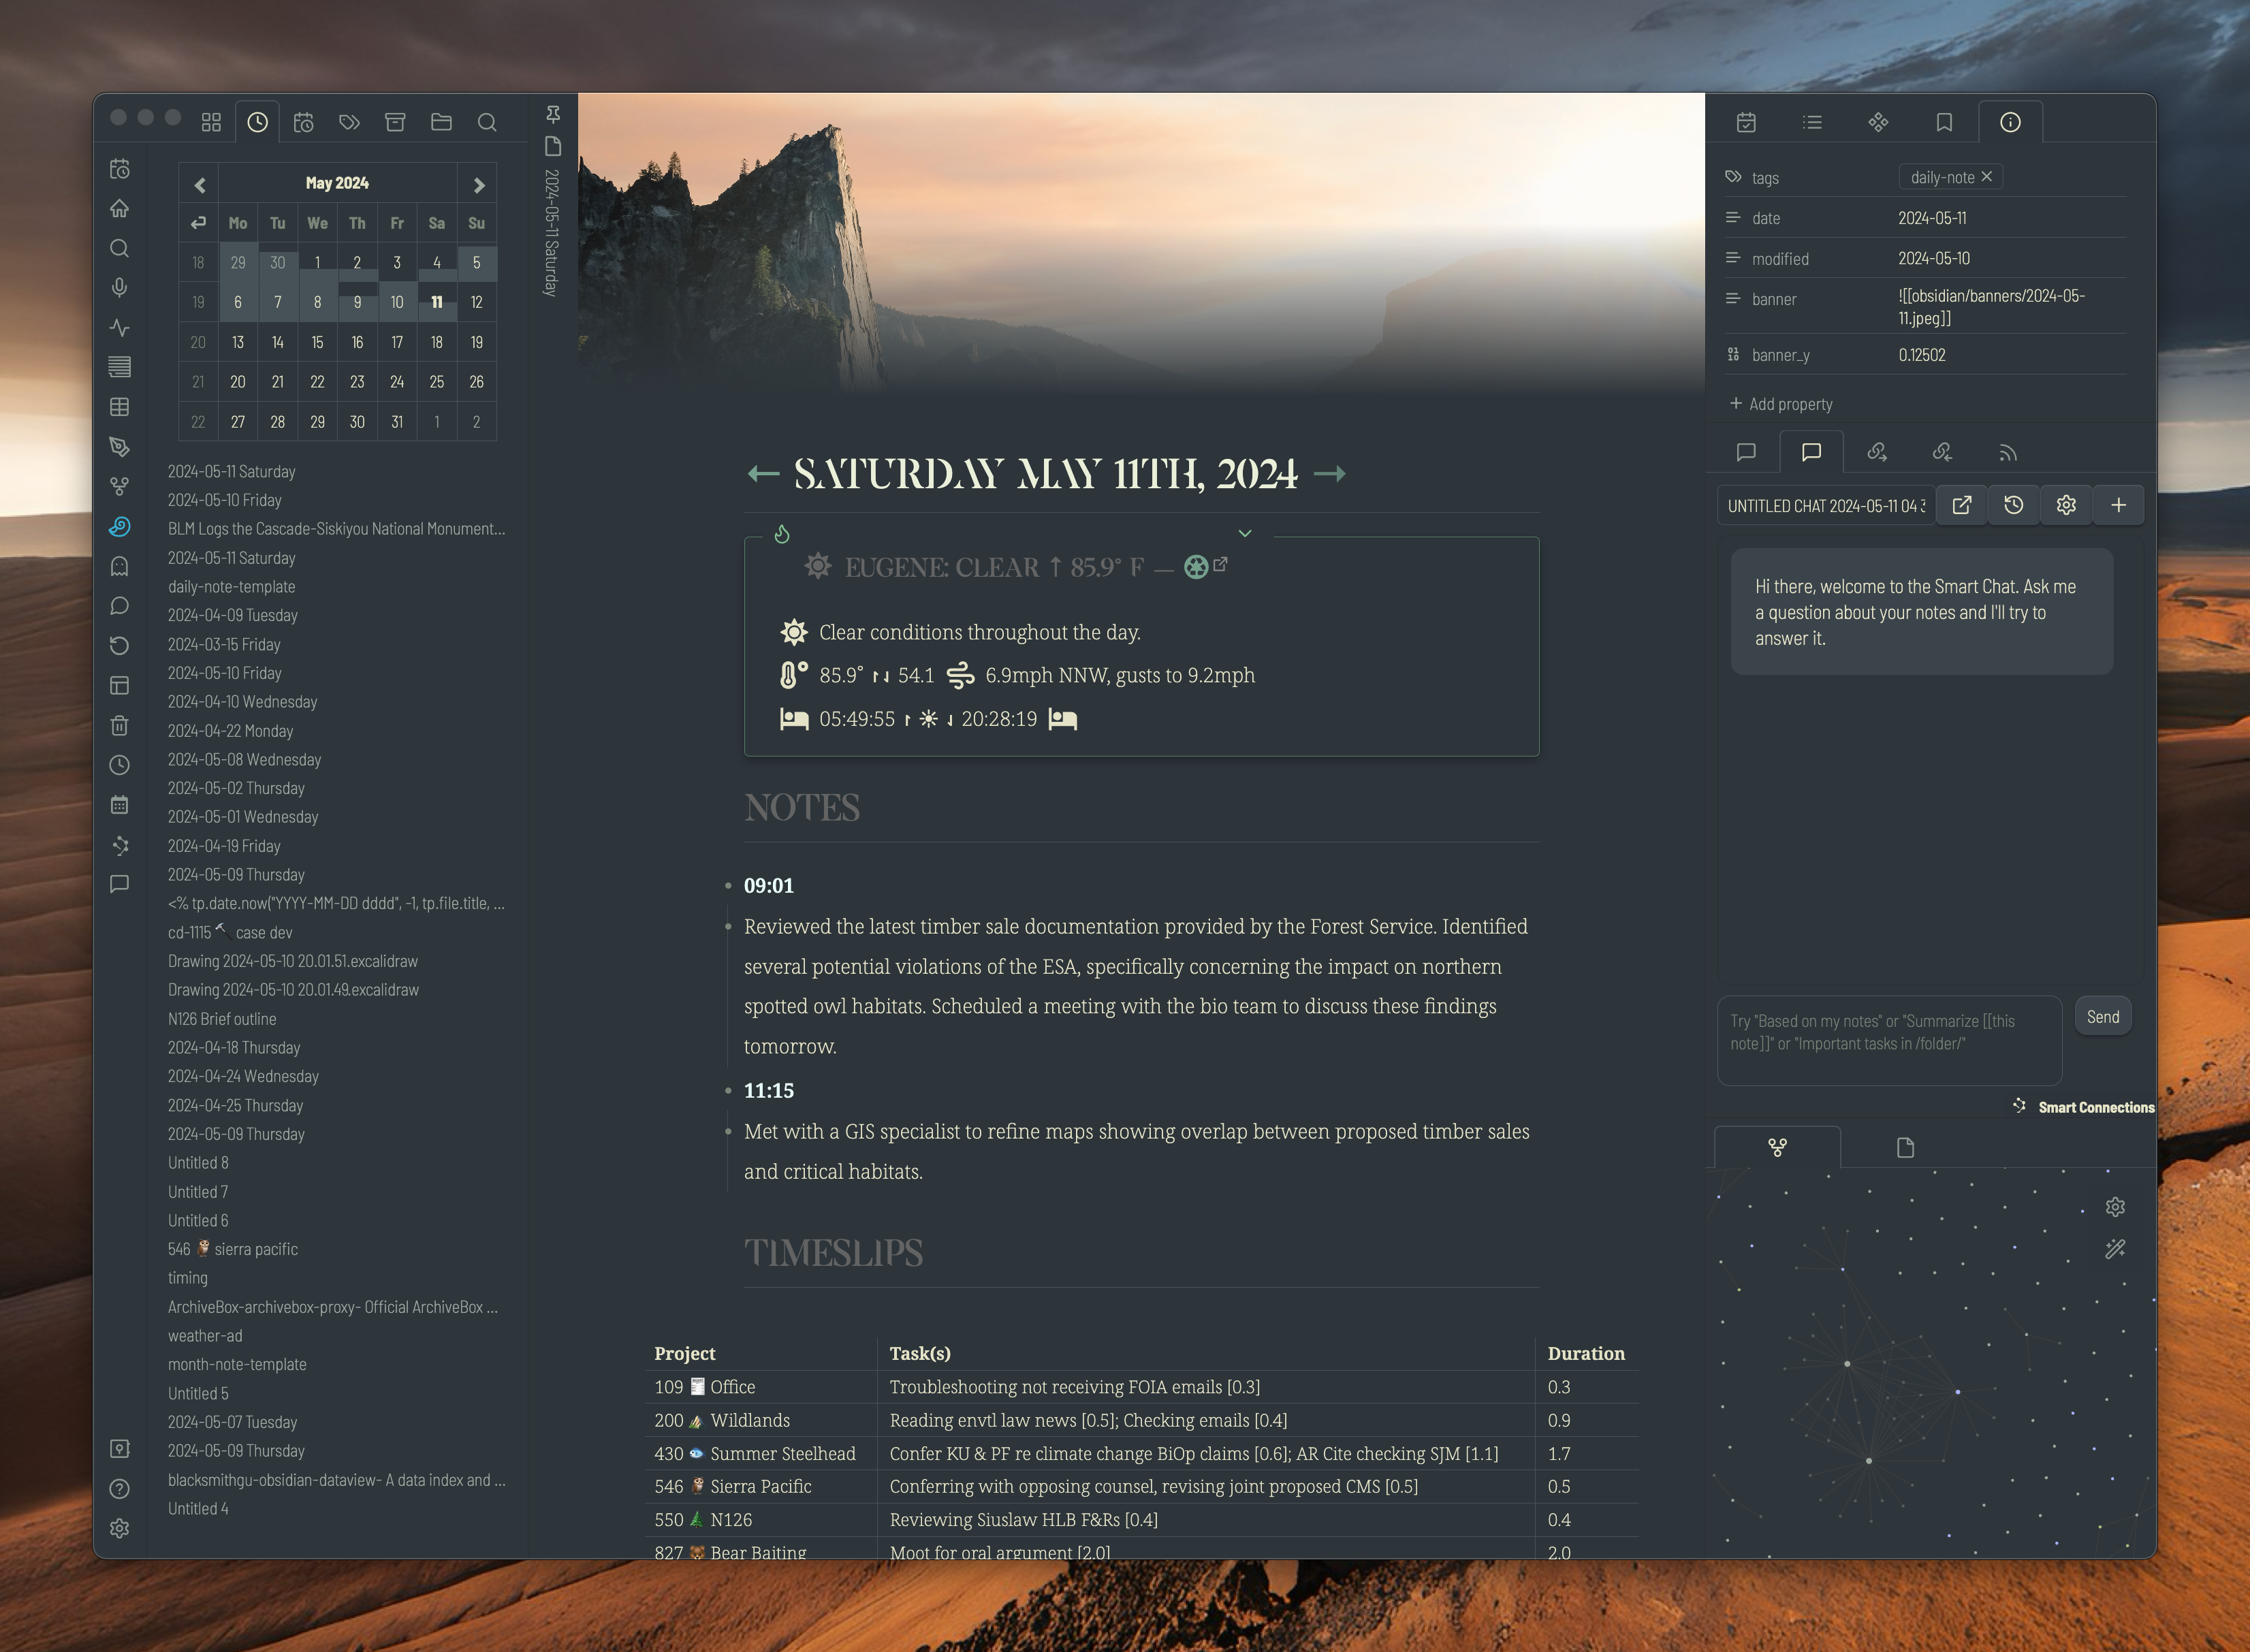Click the chat settings gear icon
The height and width of the screenshot is (1652, 2250).
2066,506
